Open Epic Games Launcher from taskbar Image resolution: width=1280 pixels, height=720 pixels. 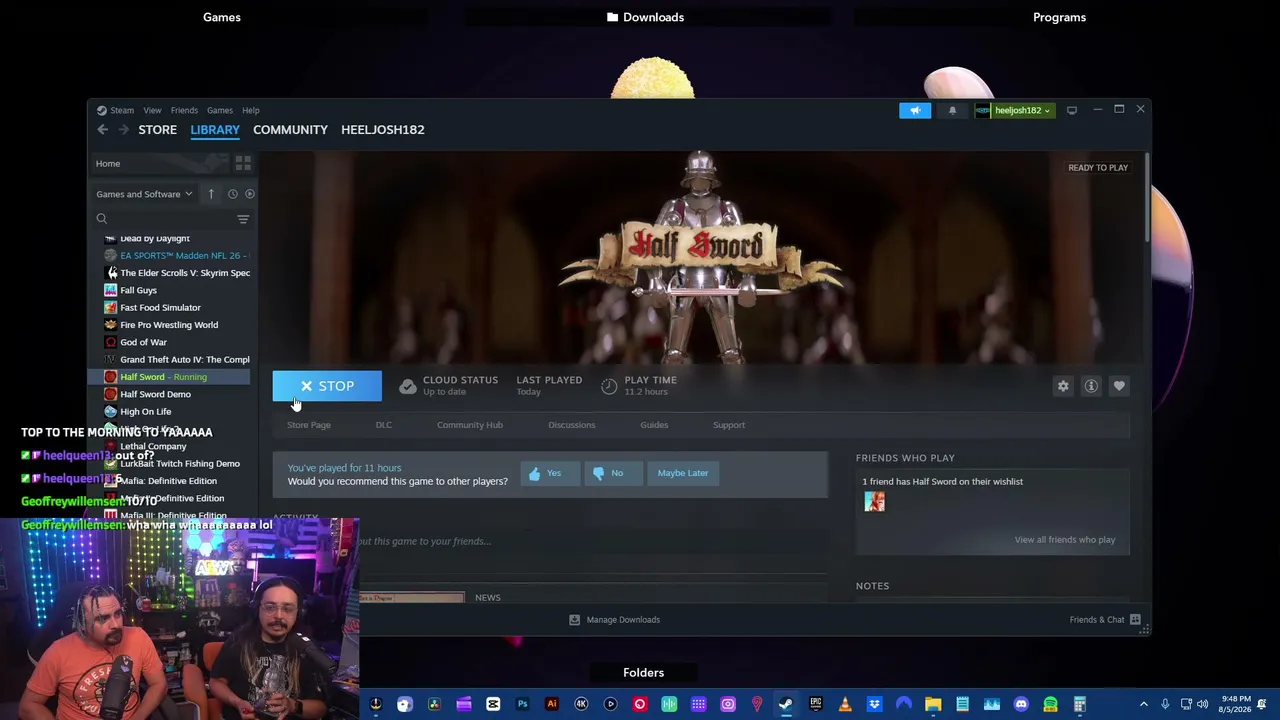click(x=816, y=704)
